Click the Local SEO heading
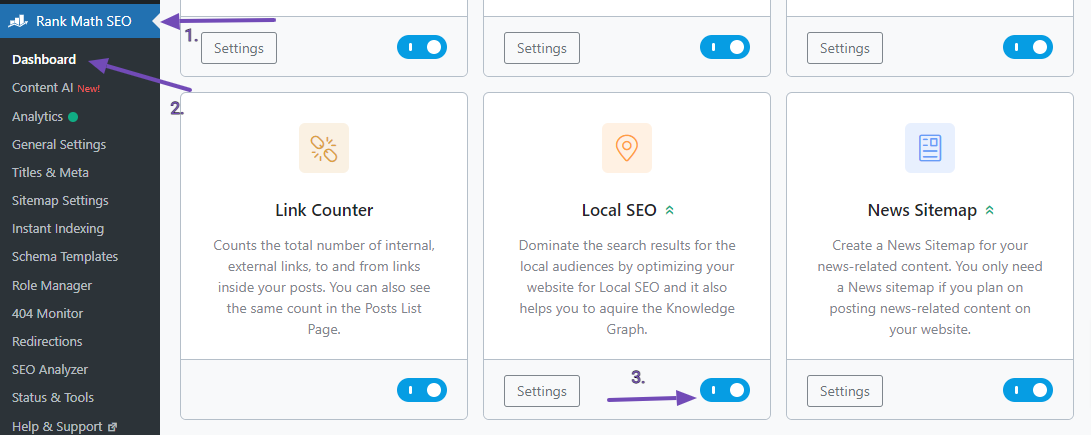Image resolution: width=1091 pixels, height=435 pixels. pyautogui.click(x=619, y=210)
